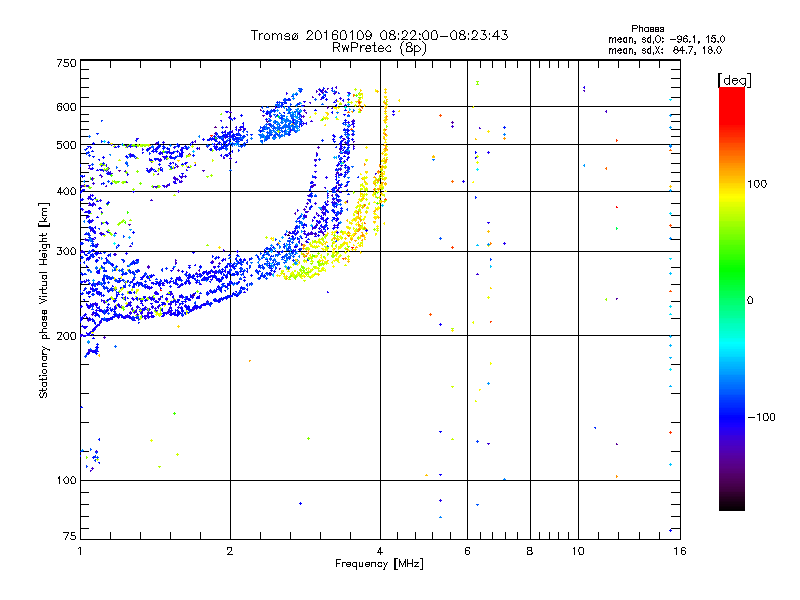
Task: Click the x-axis label 'Frequency [MHz]'
Action: coord(379,564)
